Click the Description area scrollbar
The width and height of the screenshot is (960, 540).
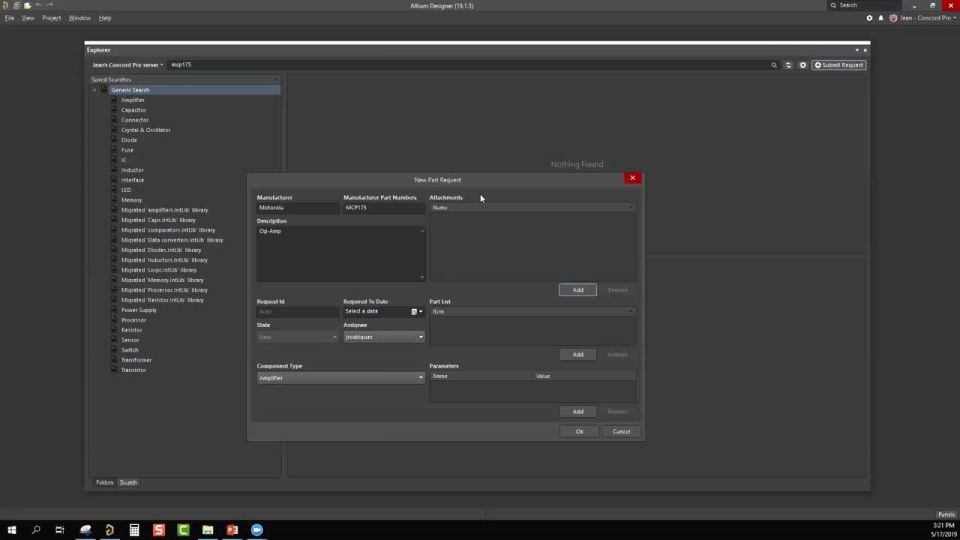422,253
